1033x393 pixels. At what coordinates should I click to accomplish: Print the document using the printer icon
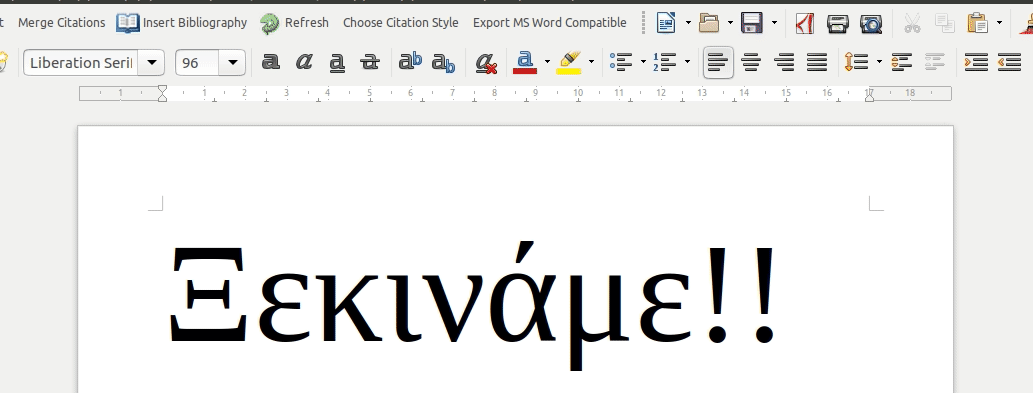click(837, 23)
